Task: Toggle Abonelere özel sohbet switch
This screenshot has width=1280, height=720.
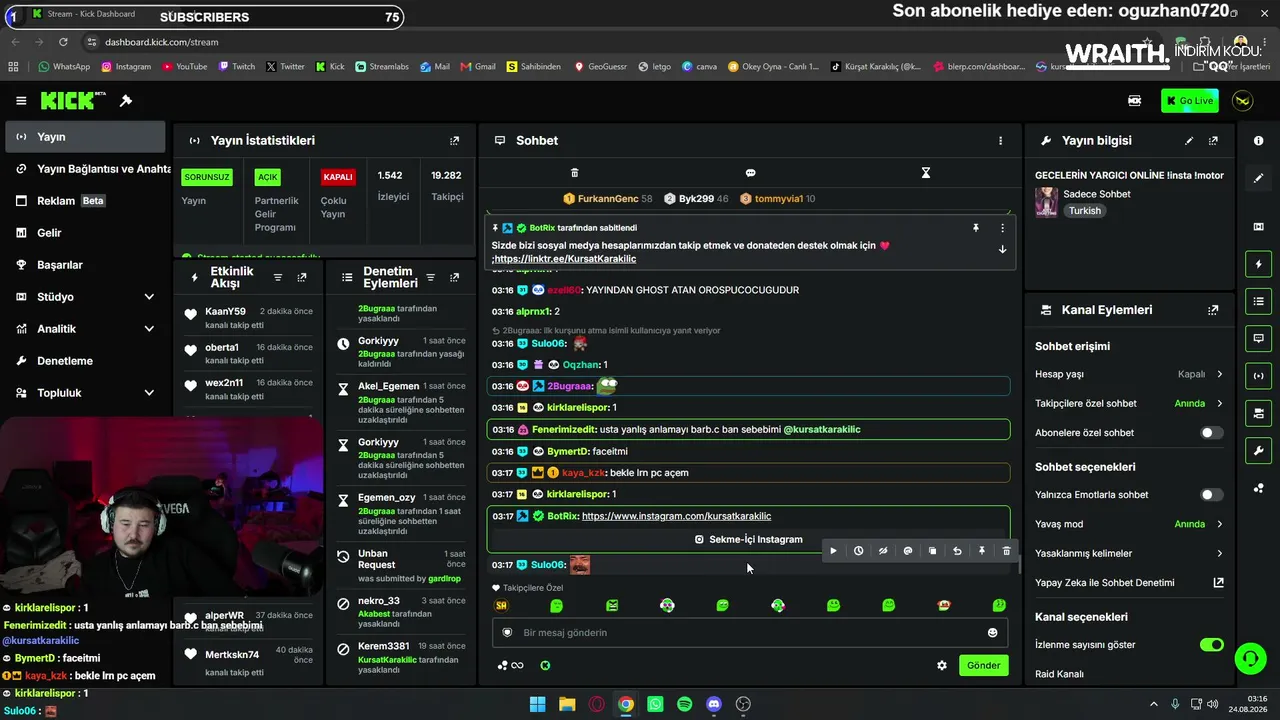Action: pos(1211,433)
